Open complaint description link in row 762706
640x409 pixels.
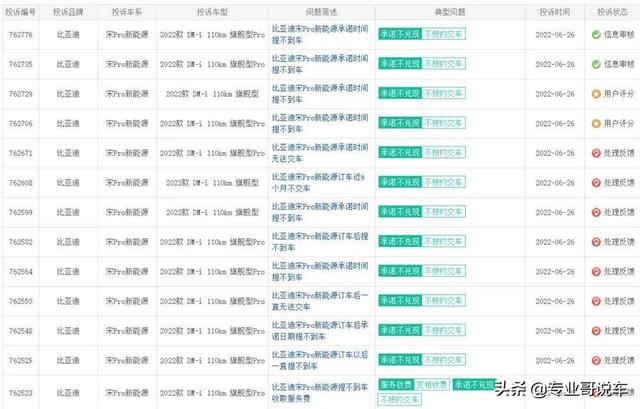320,123
